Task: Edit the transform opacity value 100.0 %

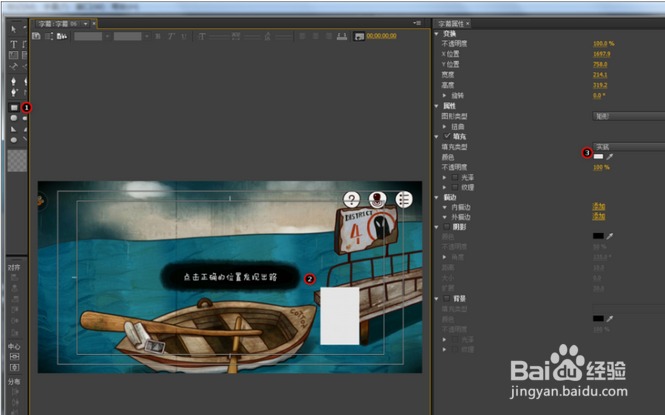Action: 604,43
